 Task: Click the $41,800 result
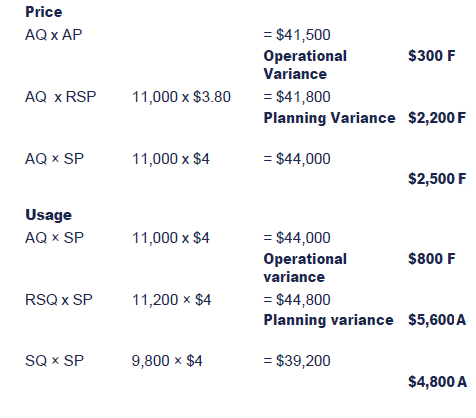[x=297, y=97]
